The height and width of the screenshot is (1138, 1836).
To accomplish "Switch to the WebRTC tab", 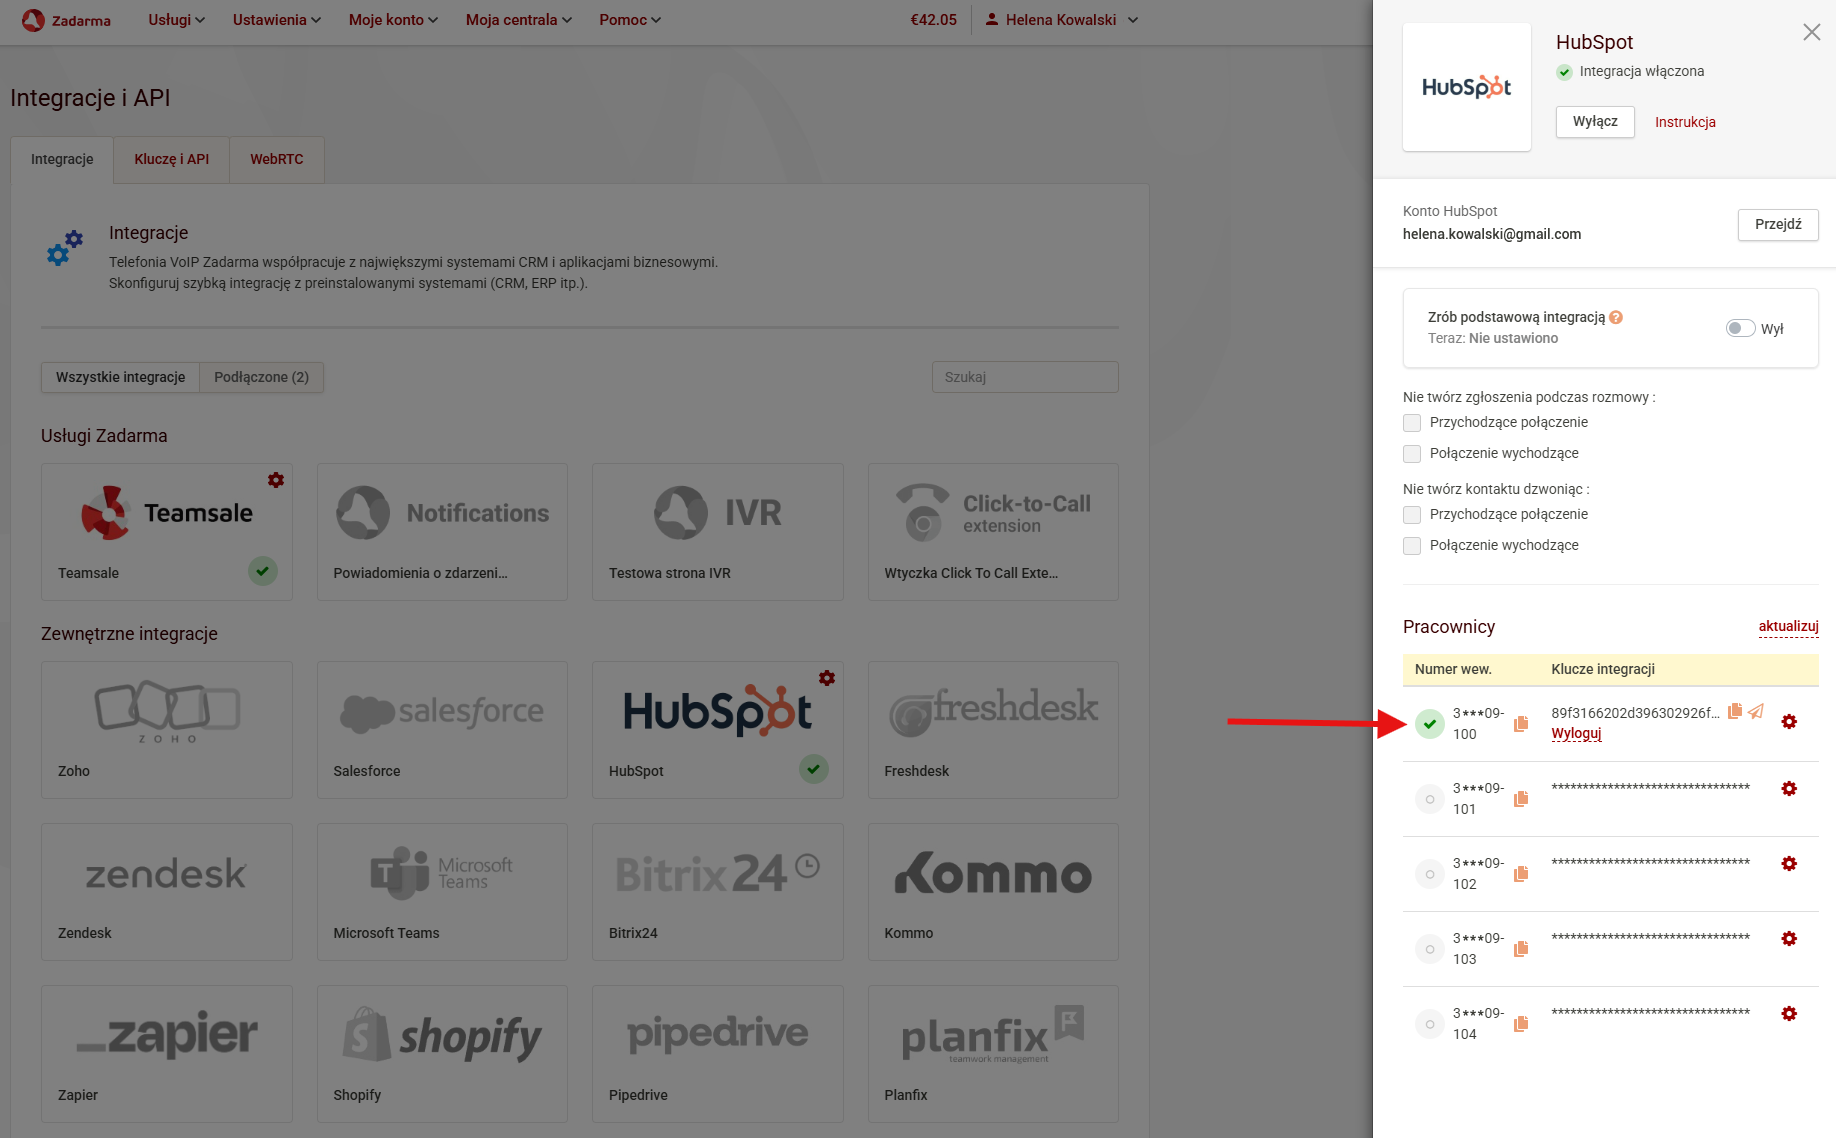I will (x=277, y=159).
